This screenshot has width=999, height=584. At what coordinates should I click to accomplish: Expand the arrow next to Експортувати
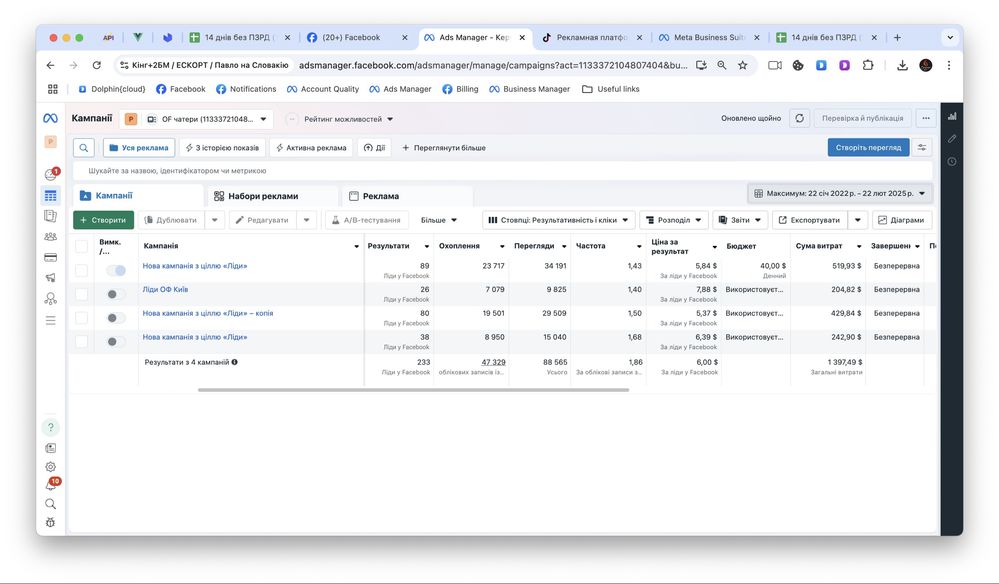click(858, 220)
